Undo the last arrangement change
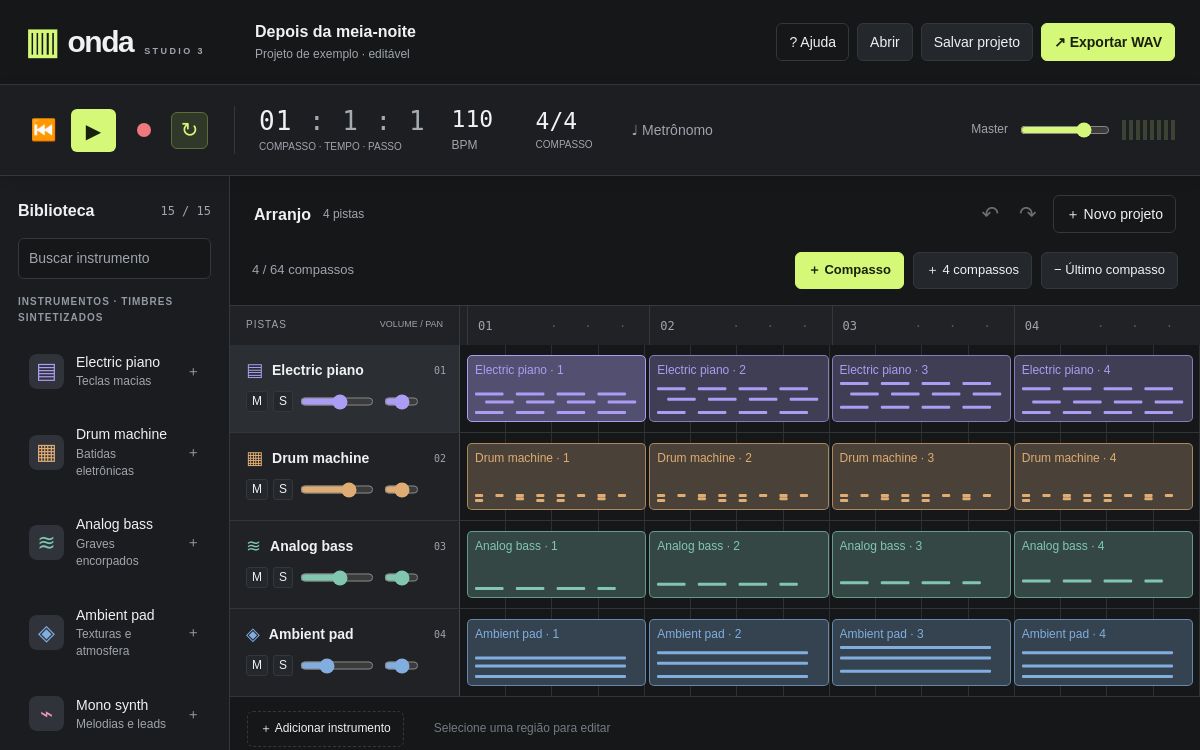Image resolution: width=1200 pixels, height=750 pixels. pyautogui.click(x=990, y=214)
